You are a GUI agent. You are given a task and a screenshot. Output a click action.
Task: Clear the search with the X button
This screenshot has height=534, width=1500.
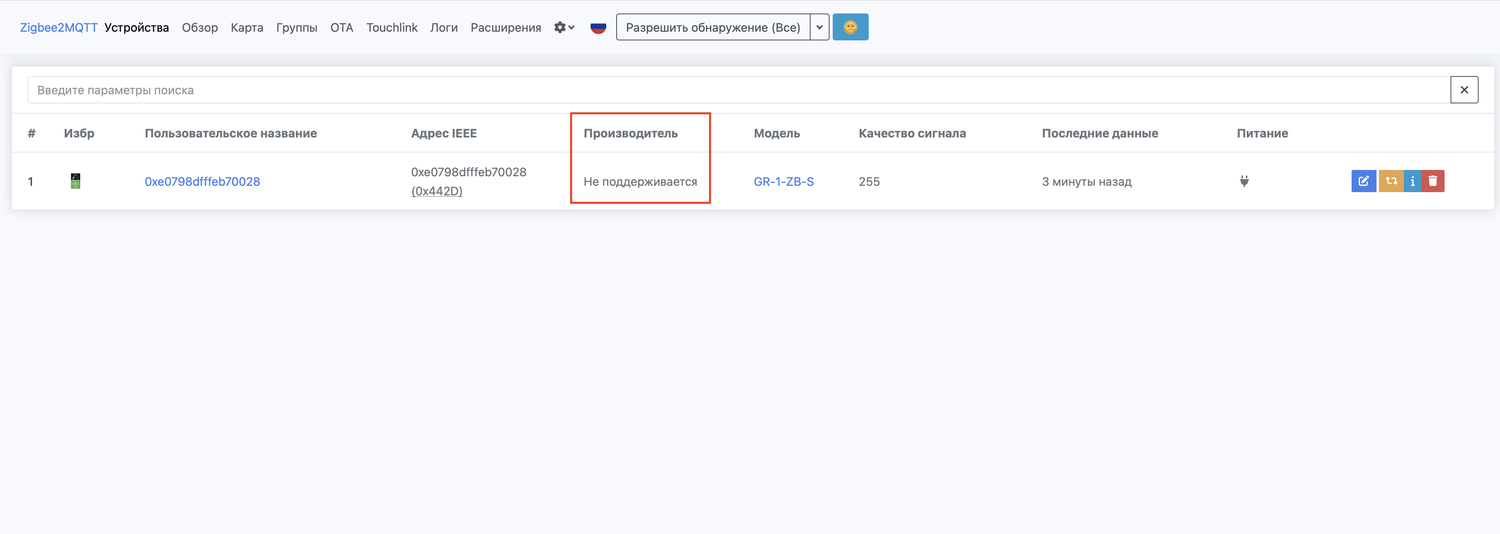tap(1464, 90)
